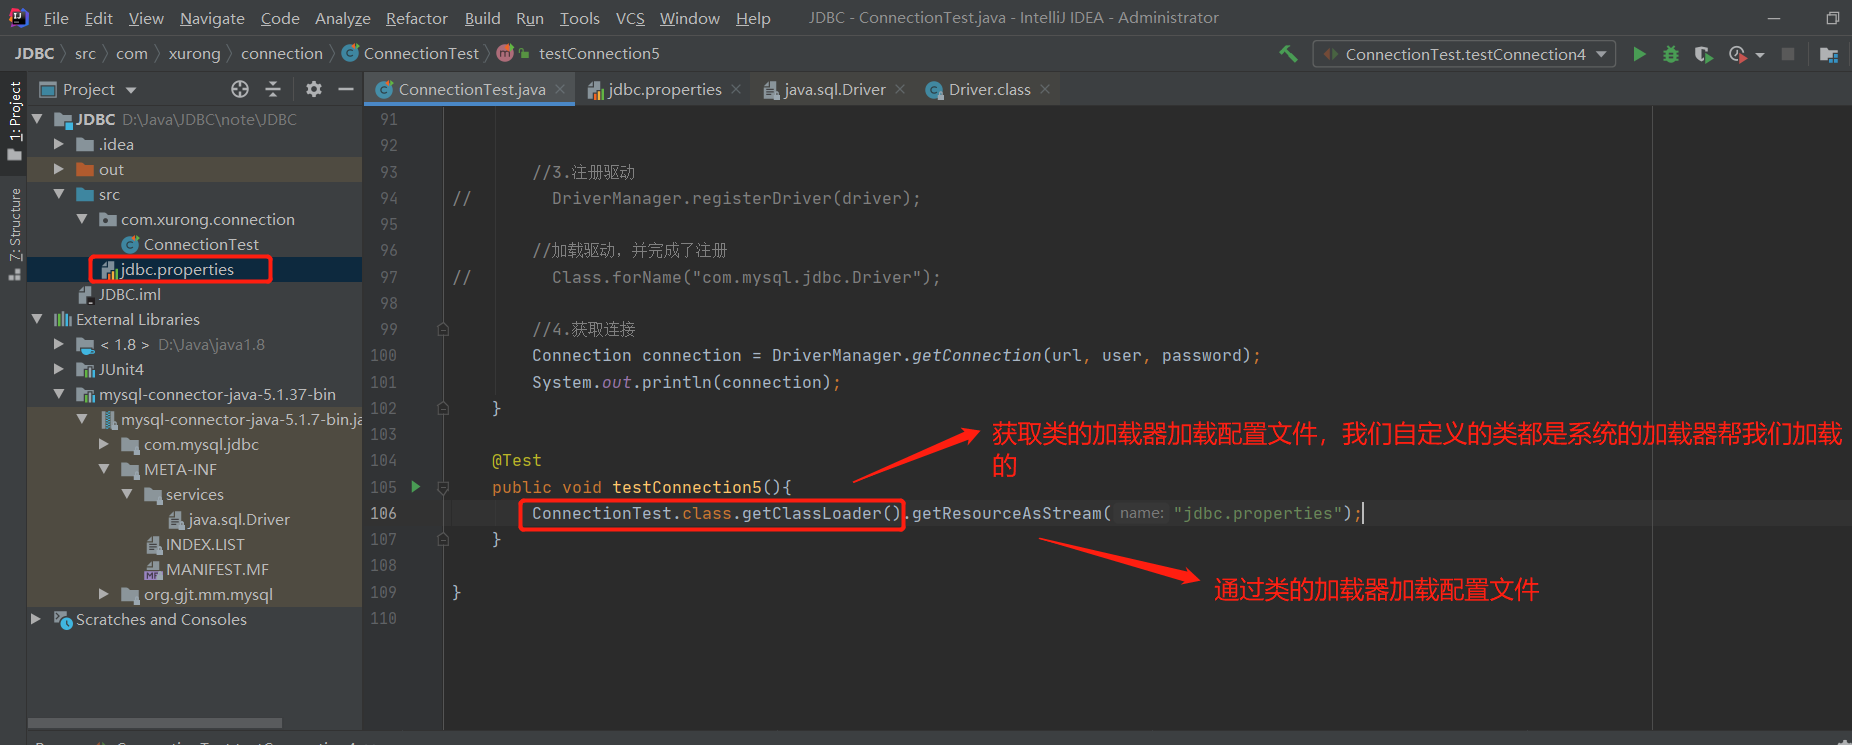Open the VCS menu
Screen dimensions: 1852x745
click(630, 18)
